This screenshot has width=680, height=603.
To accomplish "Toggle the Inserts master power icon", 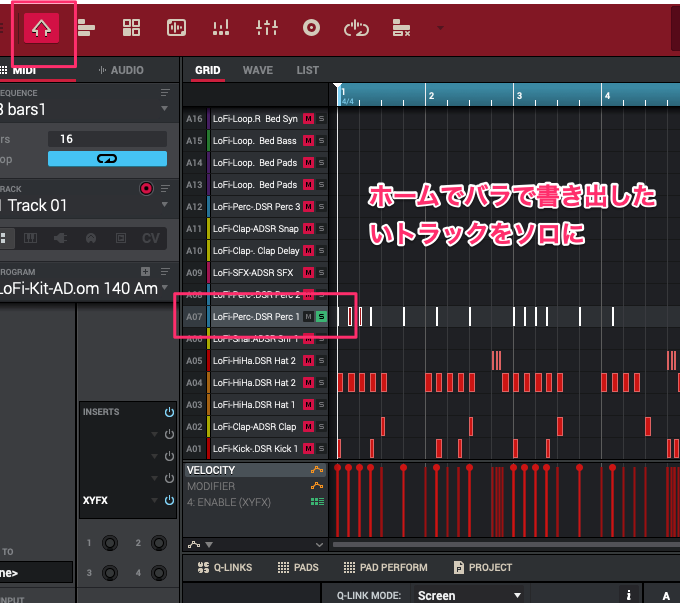I will [169, 412].
